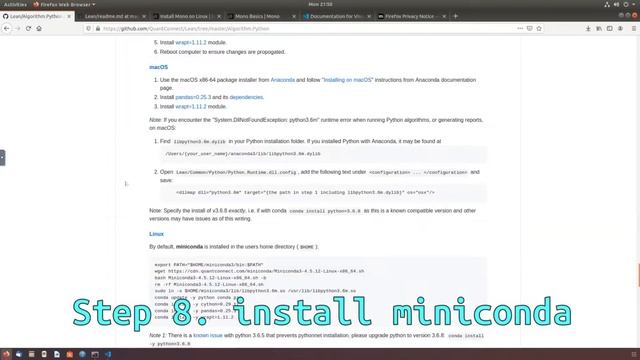This screenshot has width=640, height=360.
Task: Toggle the Firefox sidebar view
Action: tap(609, 29)
